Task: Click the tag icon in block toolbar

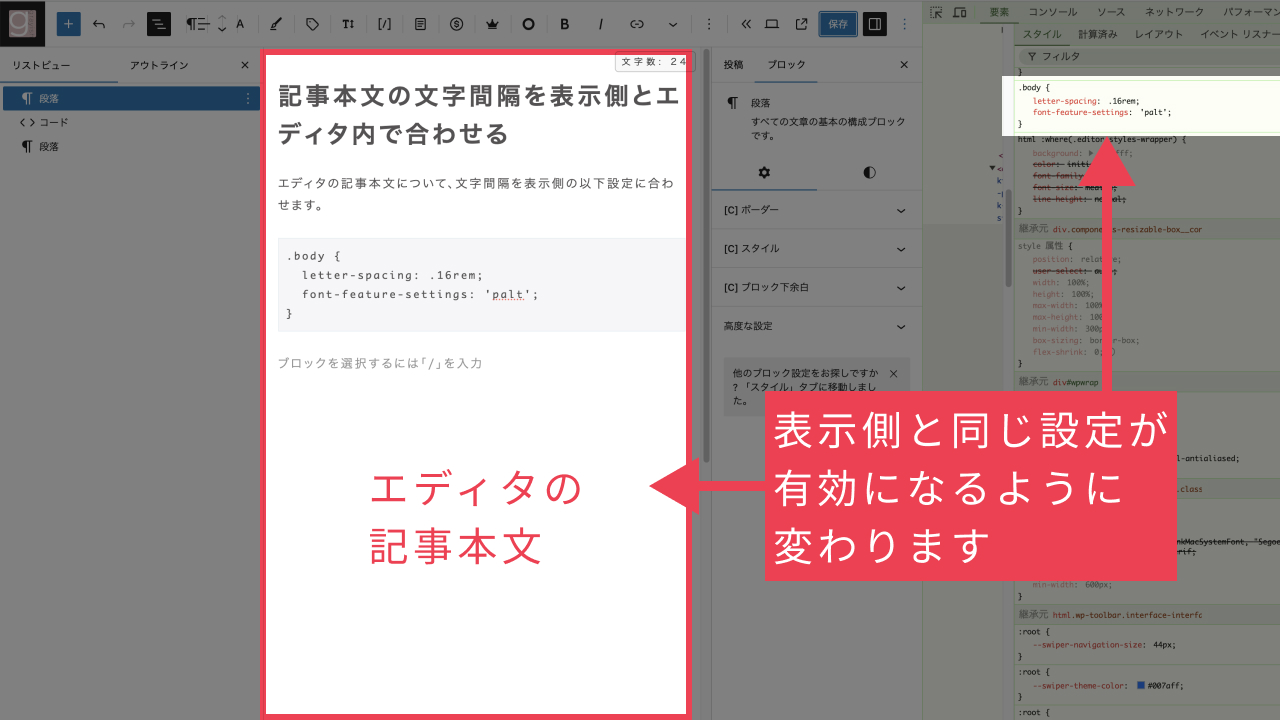Action: coord(312,23)
